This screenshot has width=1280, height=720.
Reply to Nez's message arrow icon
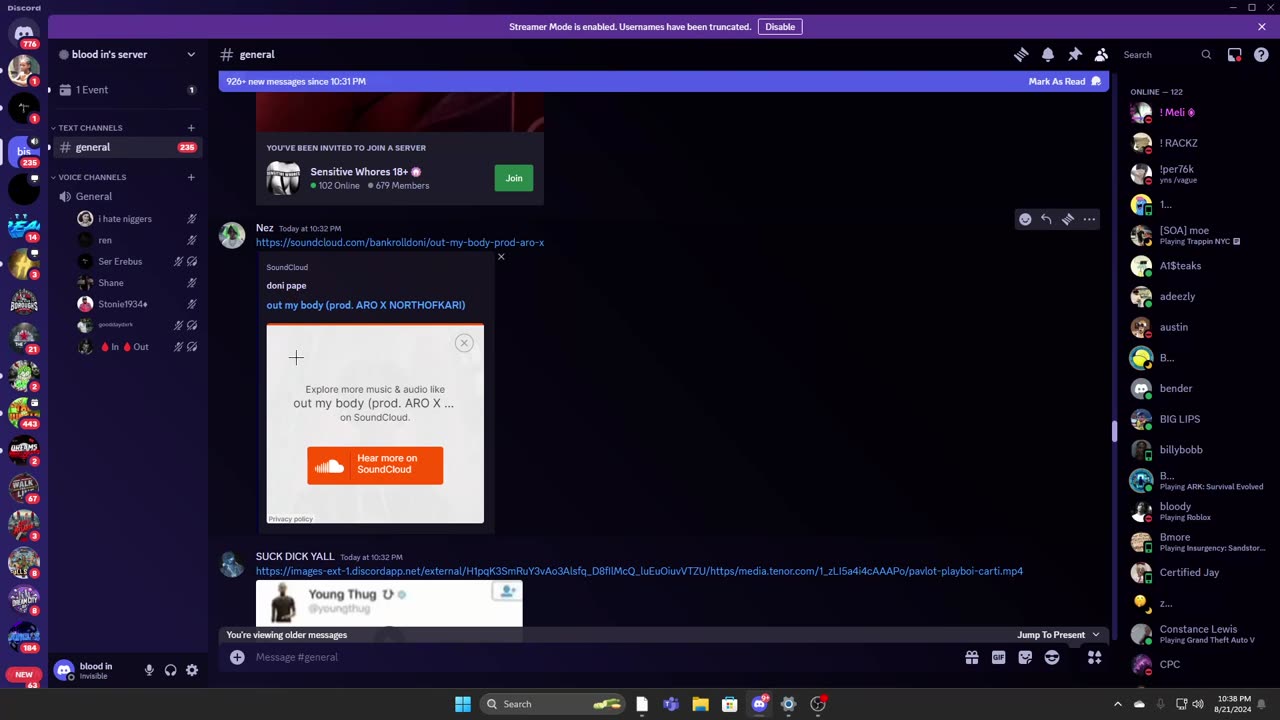(x=1046, y=219)
